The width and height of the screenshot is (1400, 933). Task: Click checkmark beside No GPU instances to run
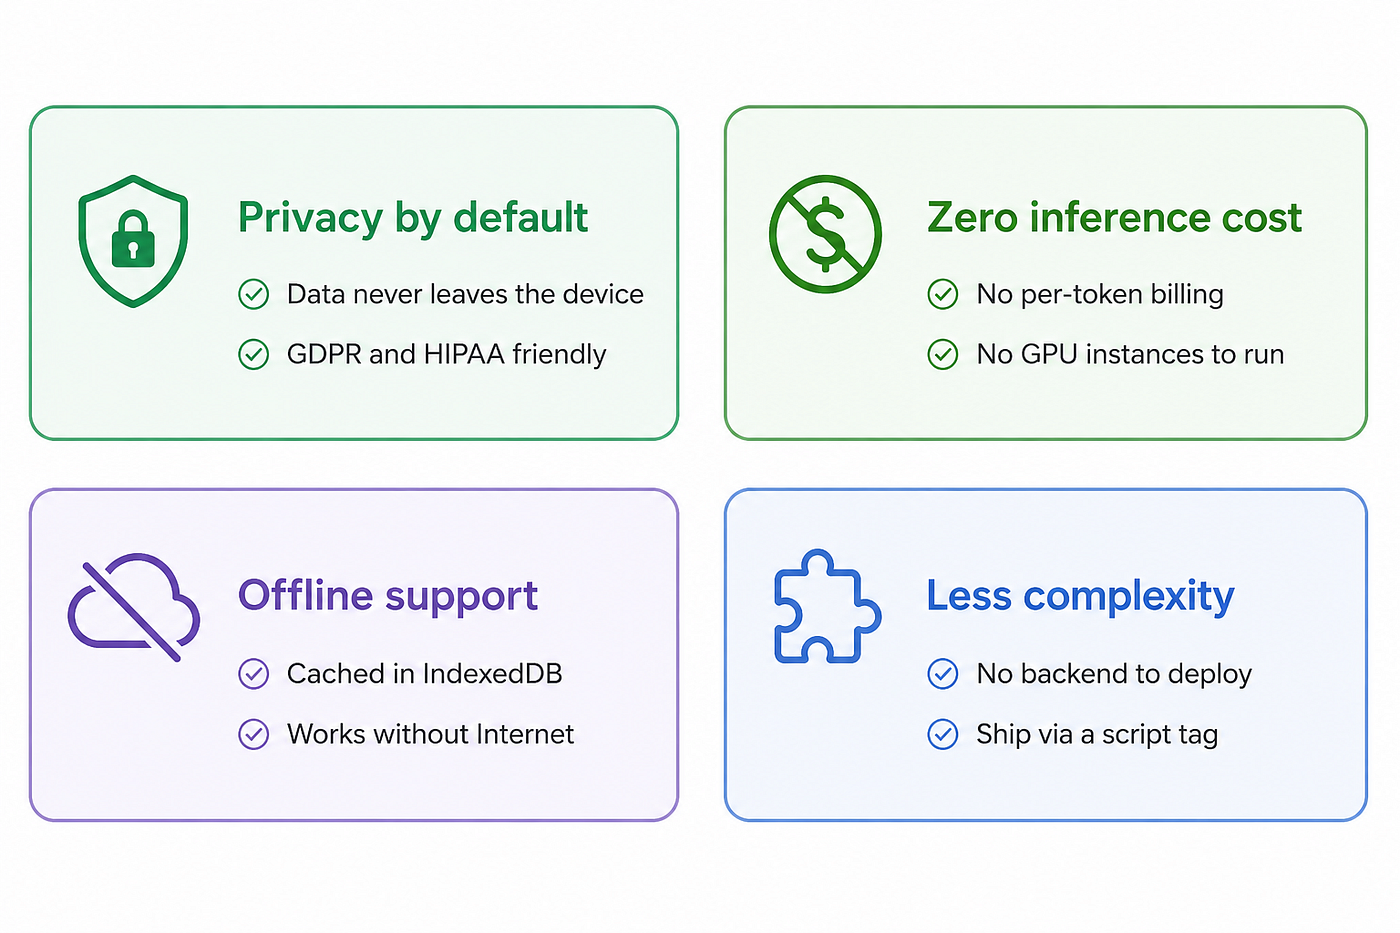click(x=943, y=354)
